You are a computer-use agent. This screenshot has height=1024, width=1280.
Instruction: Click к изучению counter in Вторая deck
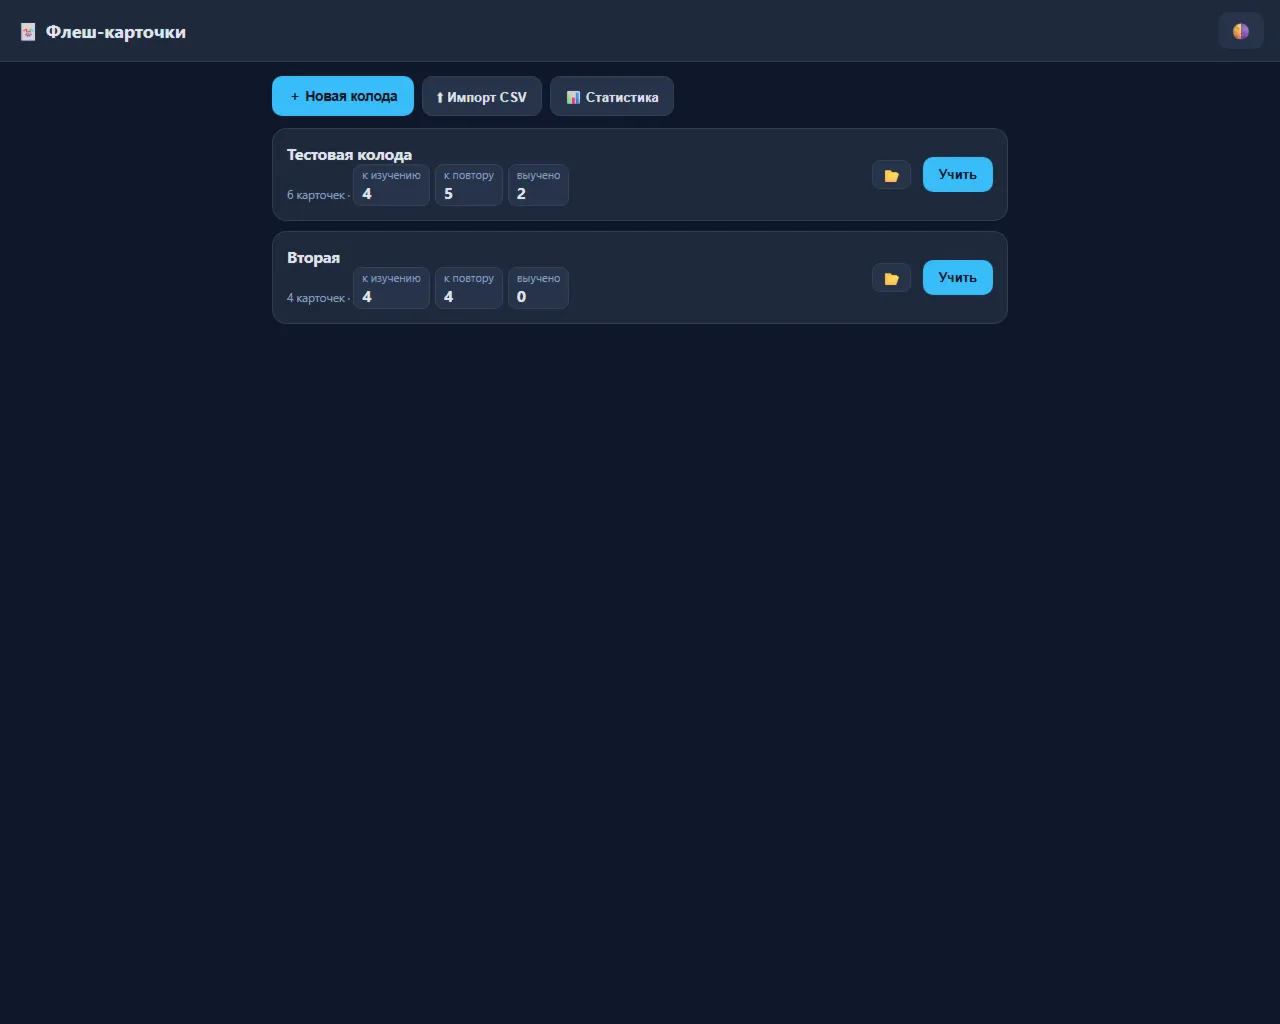391,288
